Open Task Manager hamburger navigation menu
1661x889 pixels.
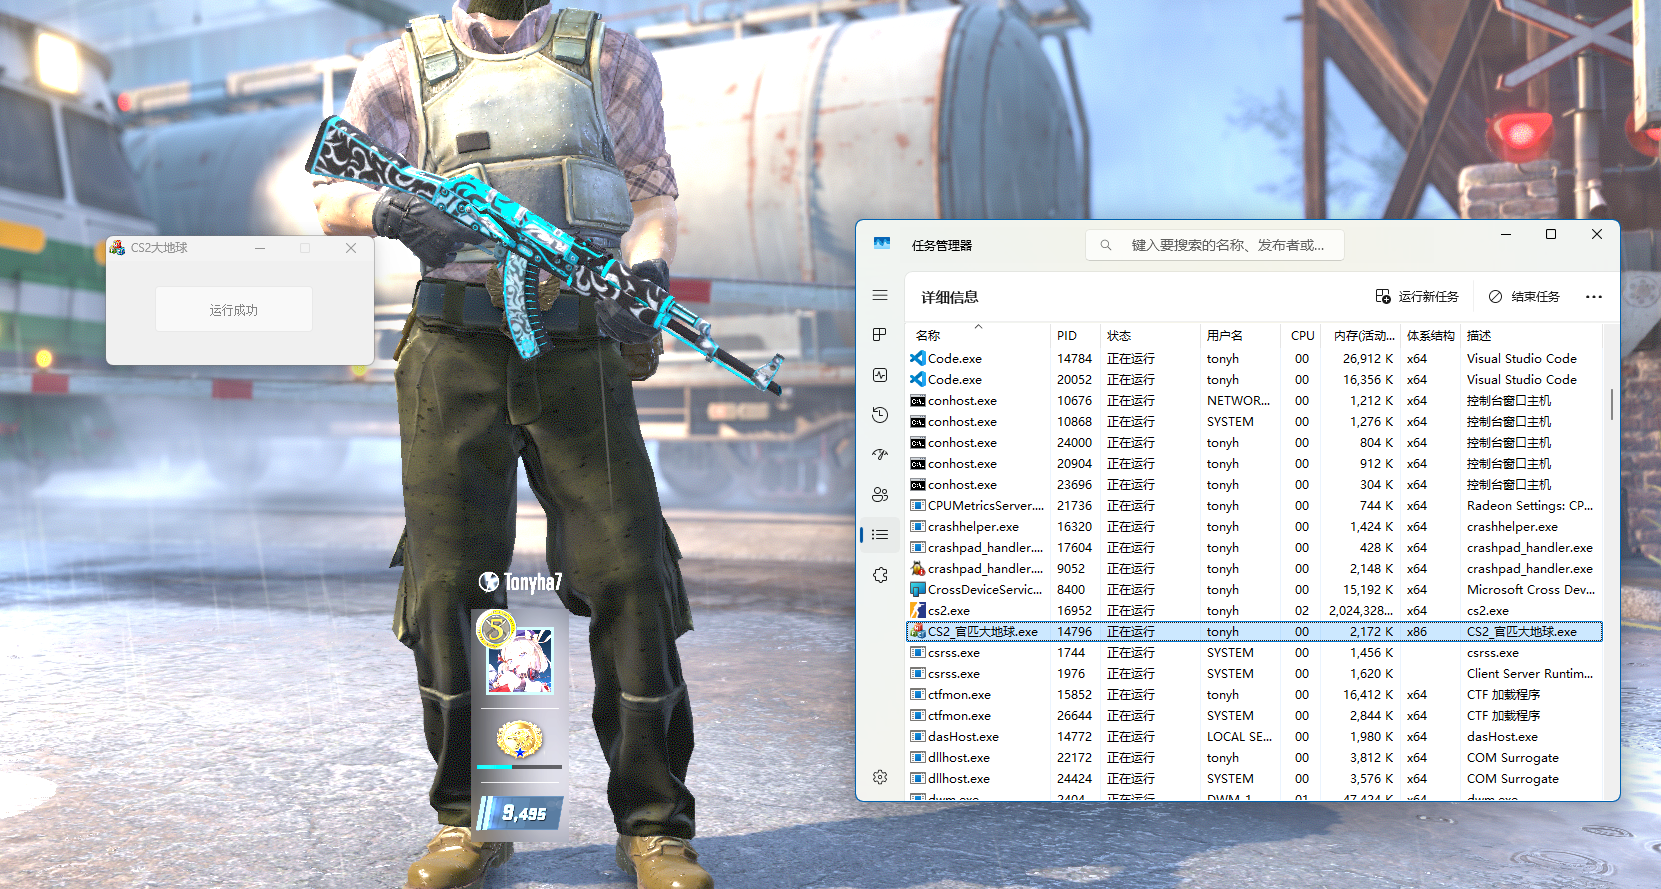(x=880, y=295)
